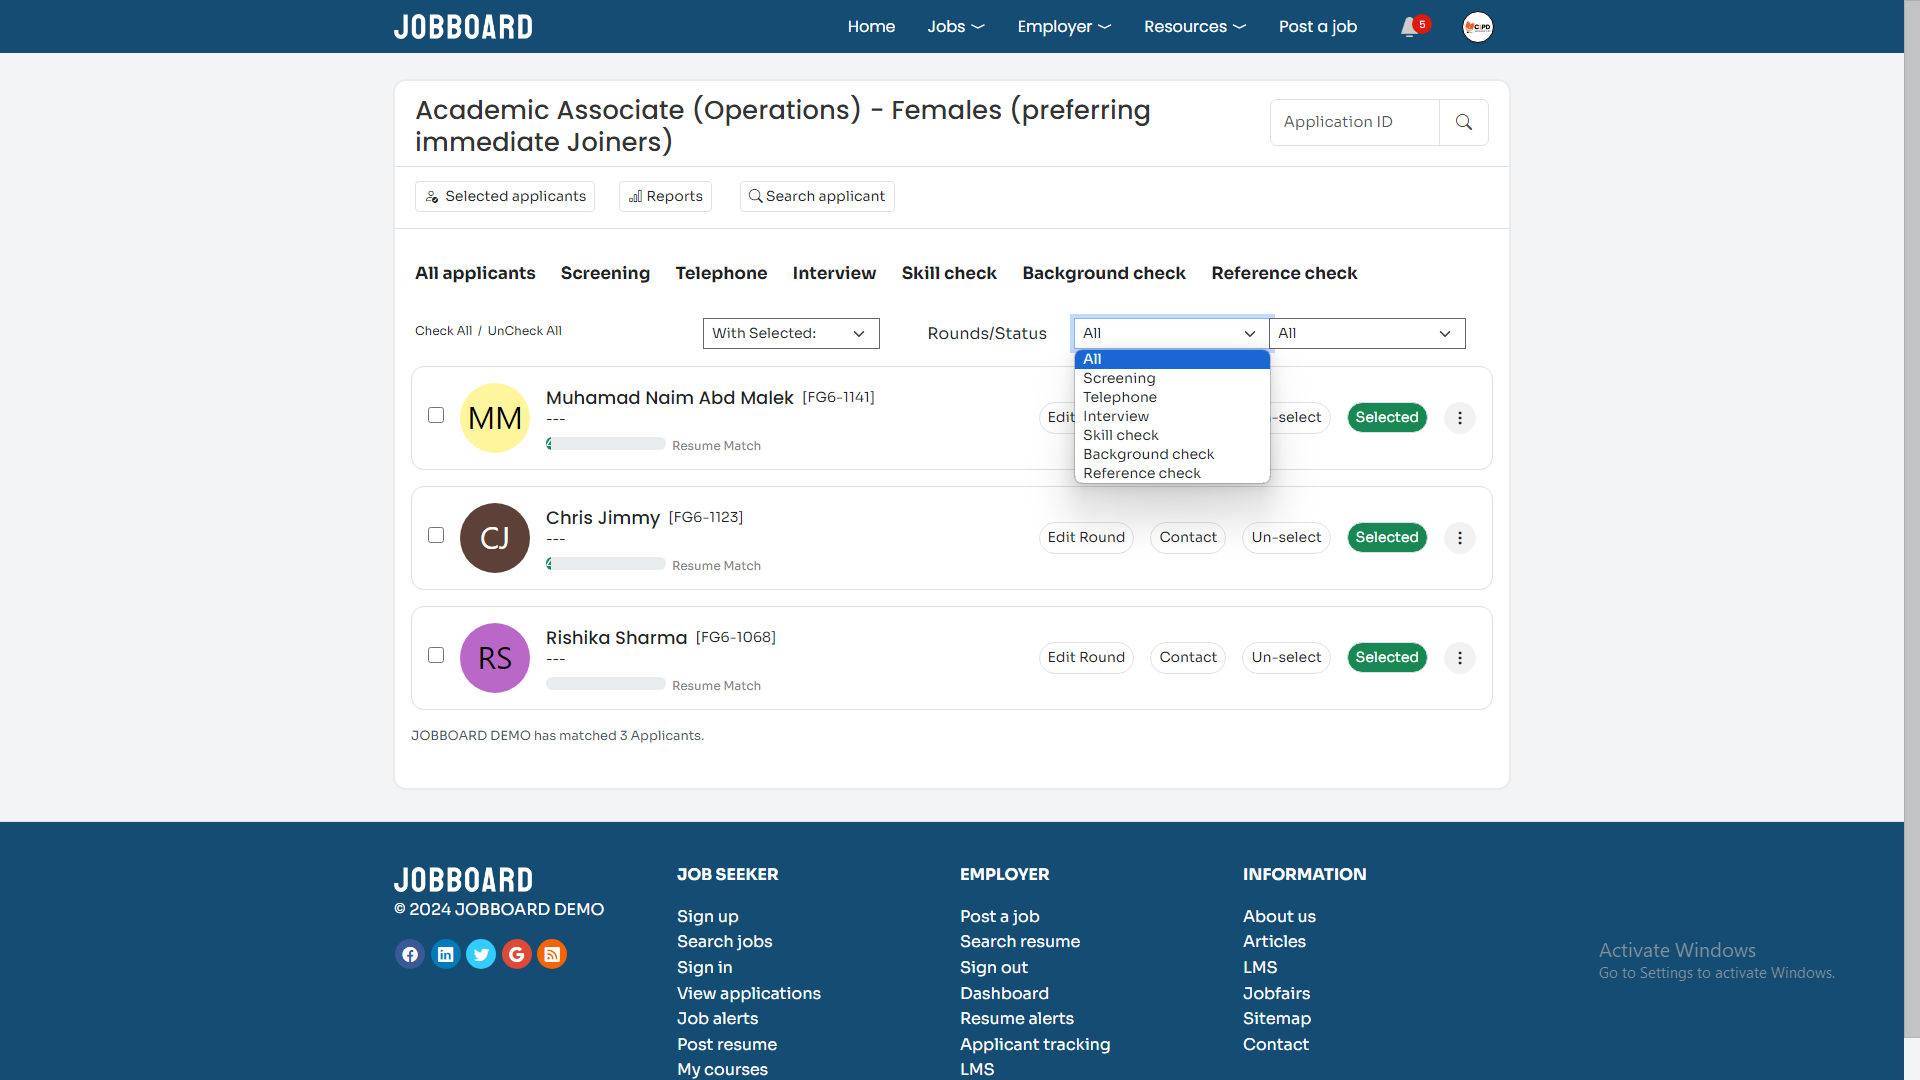This screenshot has width=1920, height=1080.
Task: Click the UnCheck All link
Action: (524, 330)
